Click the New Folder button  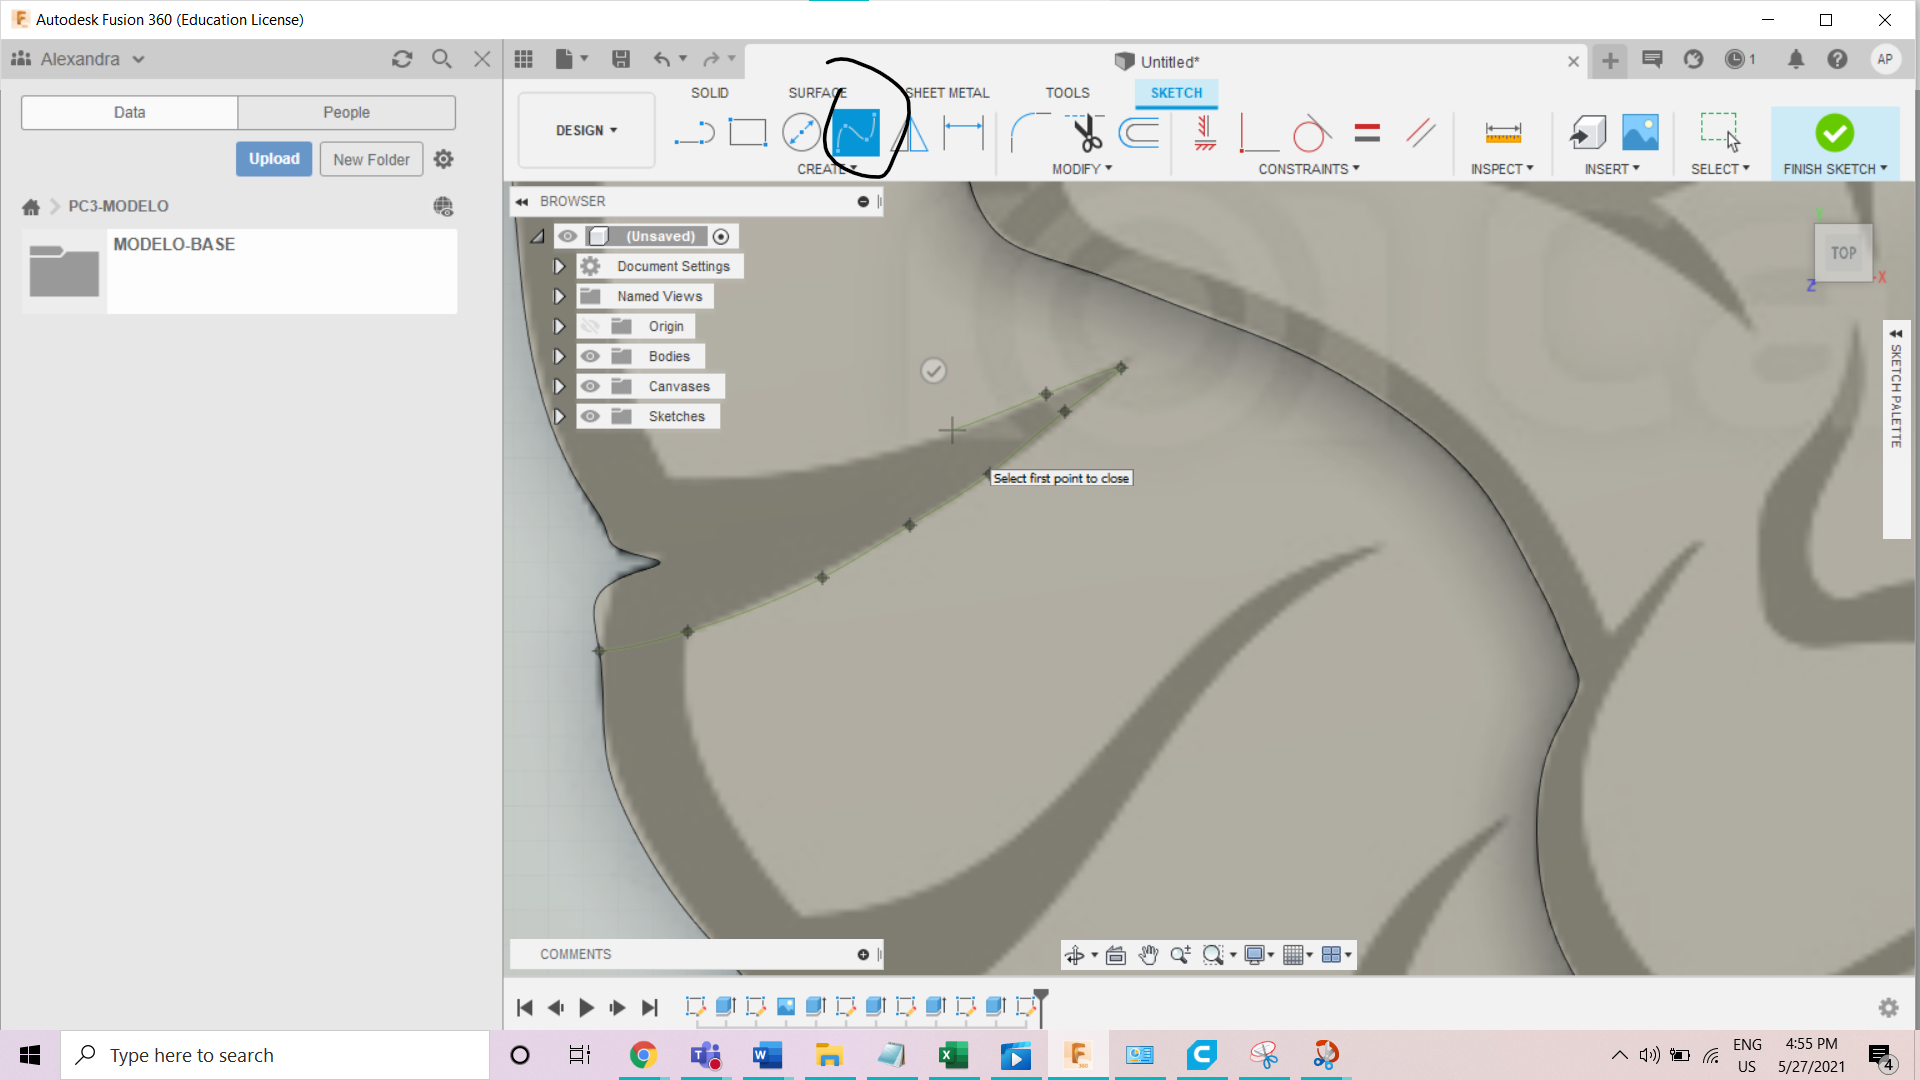pos(371,159)
